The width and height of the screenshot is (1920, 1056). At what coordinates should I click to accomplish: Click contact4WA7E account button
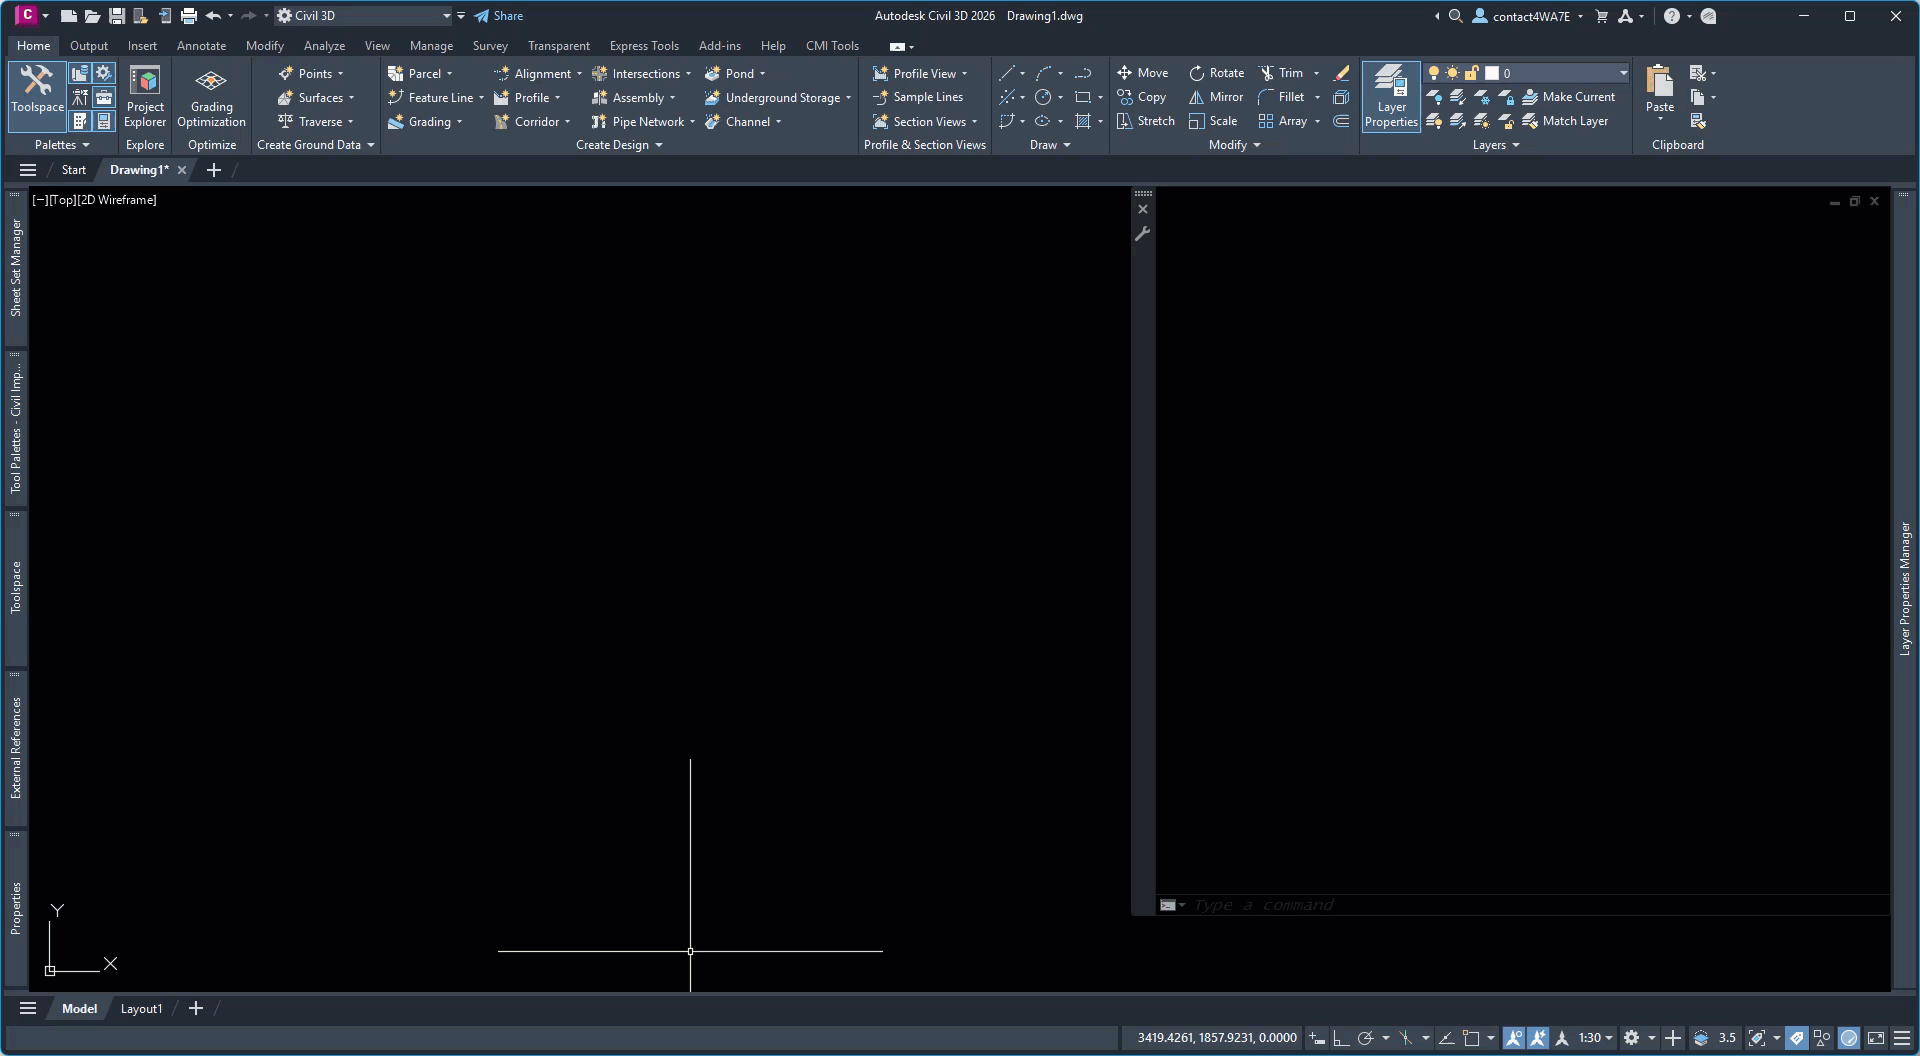tap(1528, 16)
